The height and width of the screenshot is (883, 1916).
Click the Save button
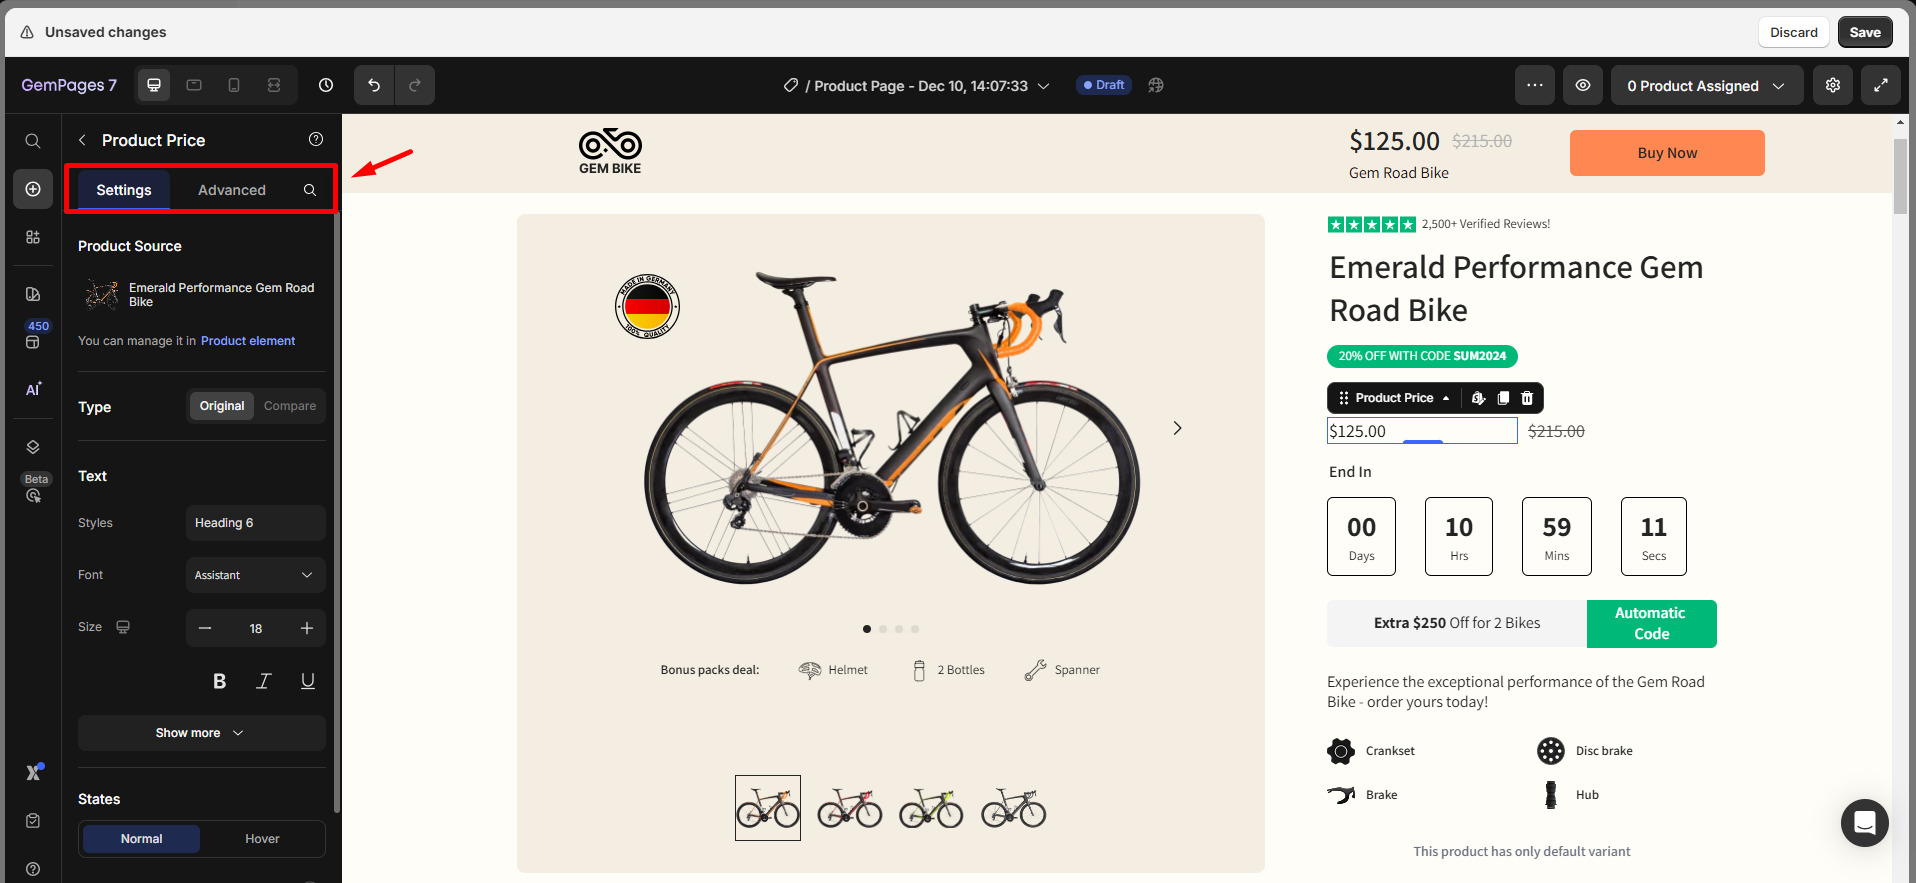1864,31
